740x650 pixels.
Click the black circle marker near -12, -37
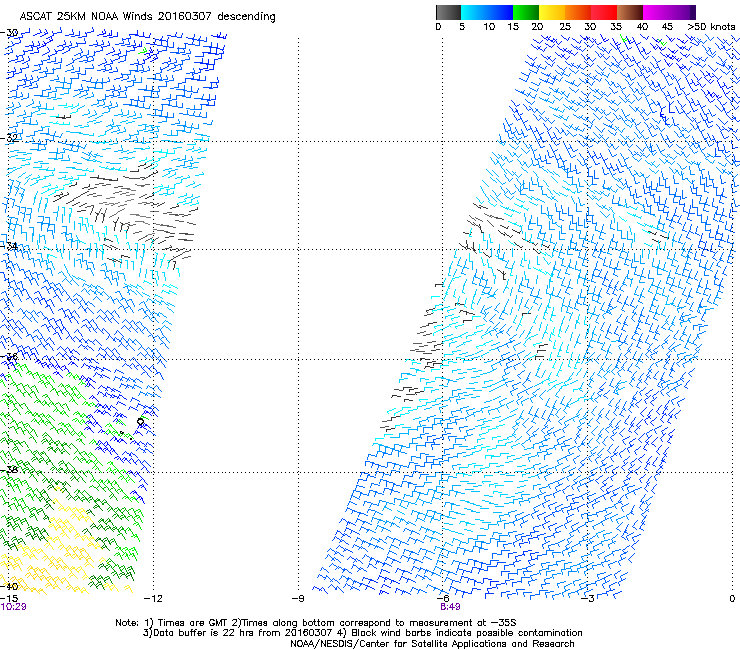pyautogui.click(x=141, y=422)
